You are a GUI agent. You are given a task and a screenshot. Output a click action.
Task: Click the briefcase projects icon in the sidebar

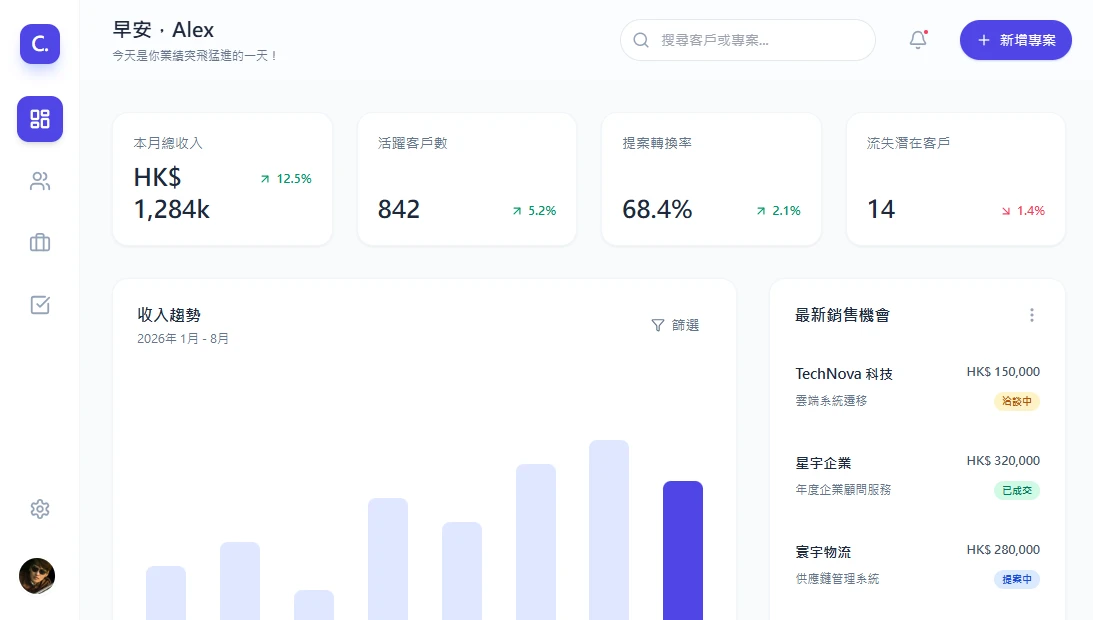click(x=39, y=242)
